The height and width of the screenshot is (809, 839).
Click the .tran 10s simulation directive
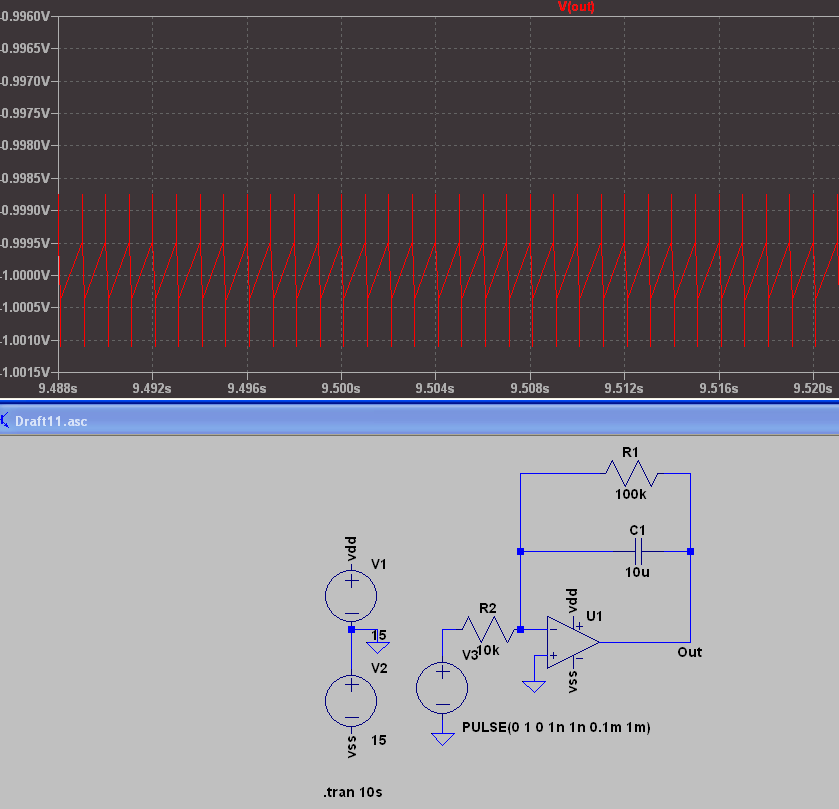[353, 792]
